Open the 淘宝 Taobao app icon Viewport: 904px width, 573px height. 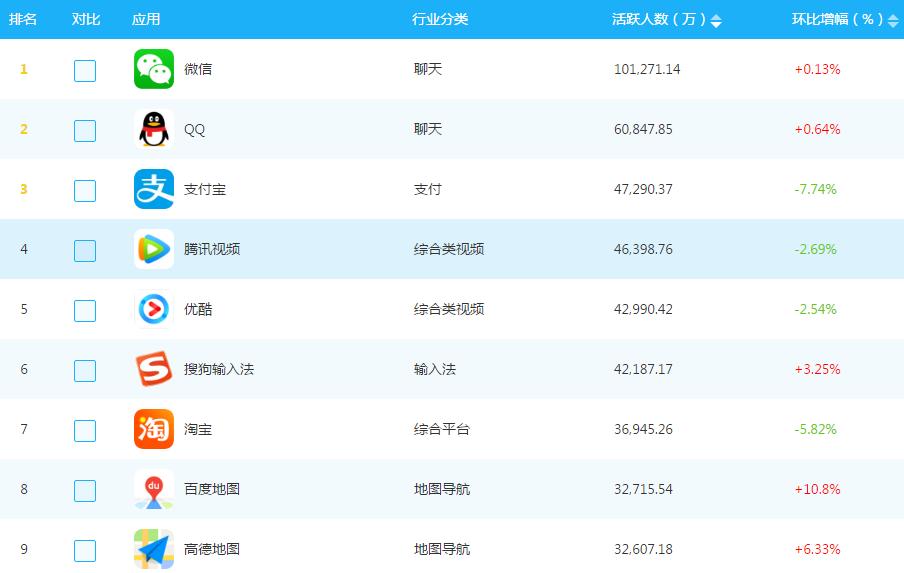[154, 429]
